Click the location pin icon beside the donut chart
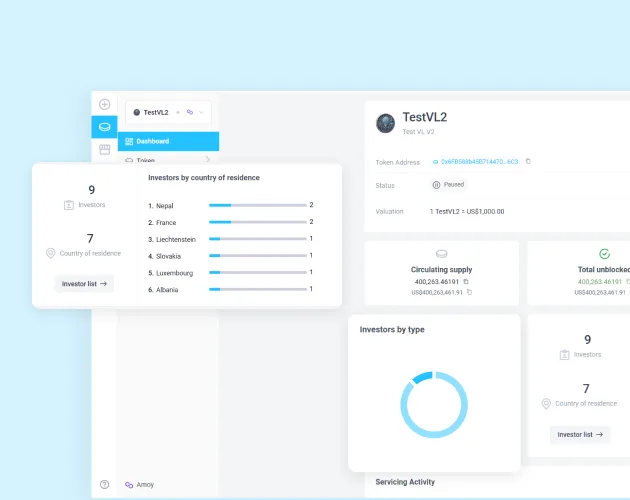Image resolution: width=630 pixels, height=500 pixels. (x=546, y=404)
